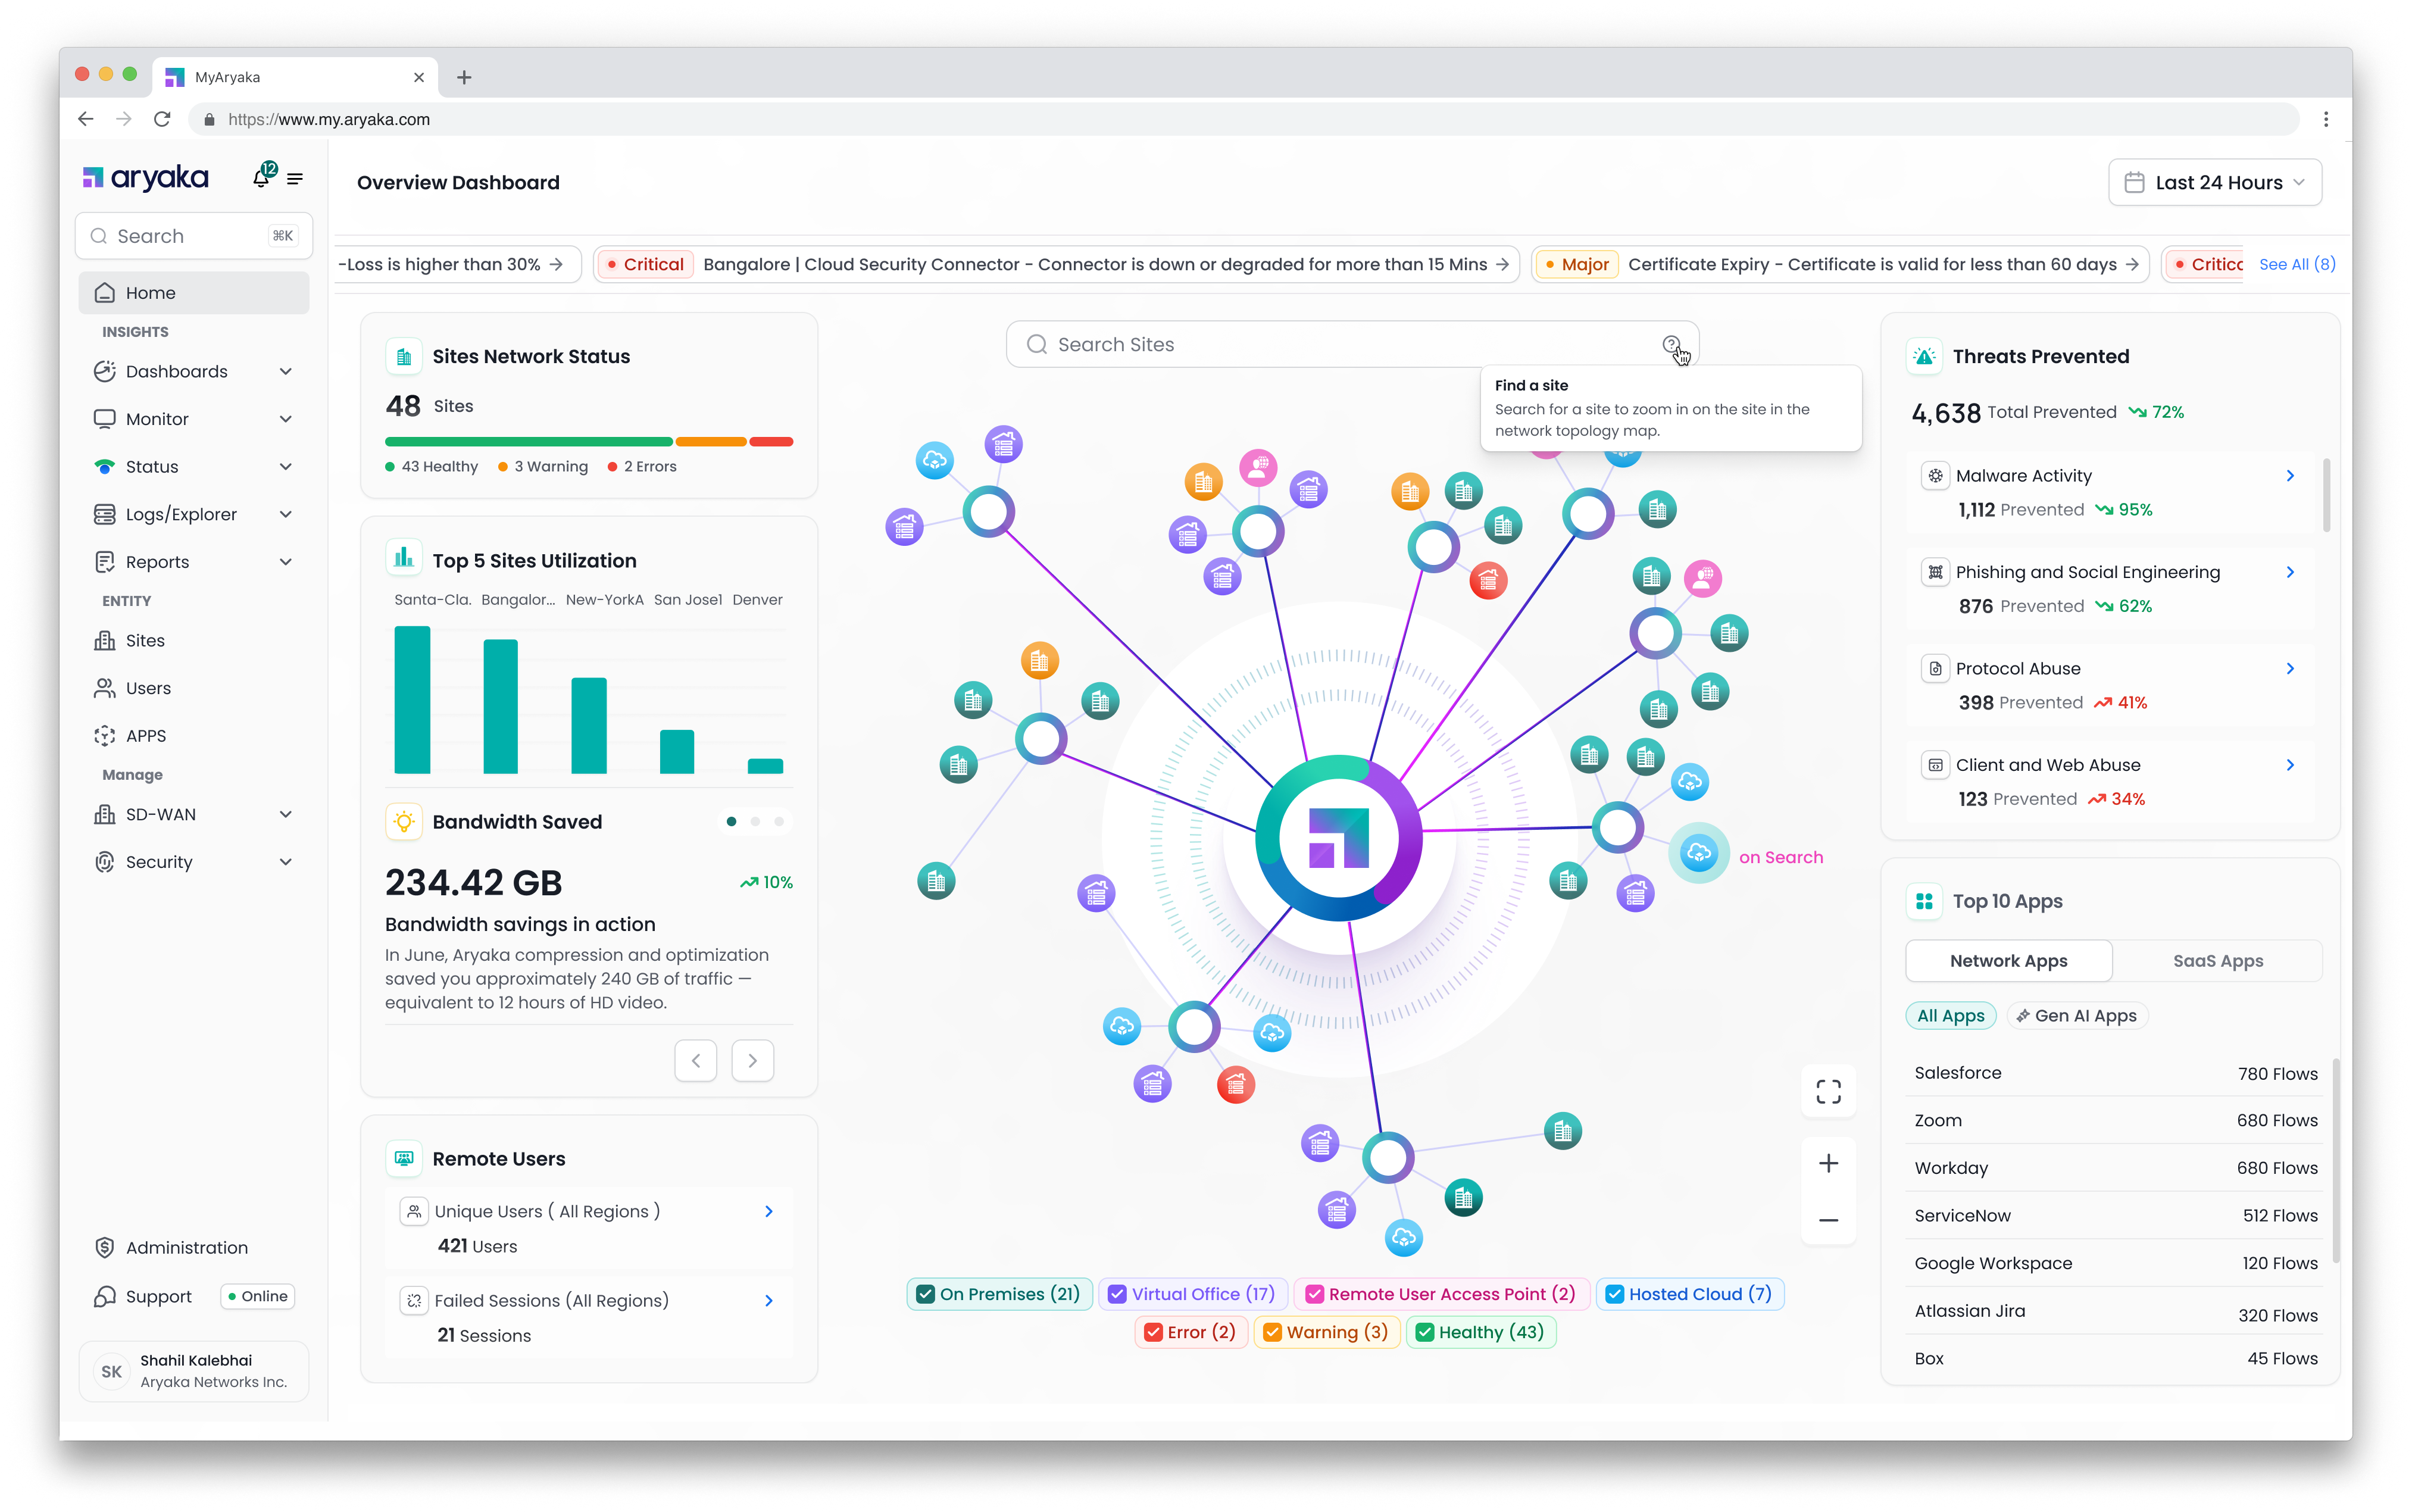Toggle the Virtual Office (17) checkbox
This screenshot has width=2412, height=1512.
pyautogui.click(x=1117, y=1294)
